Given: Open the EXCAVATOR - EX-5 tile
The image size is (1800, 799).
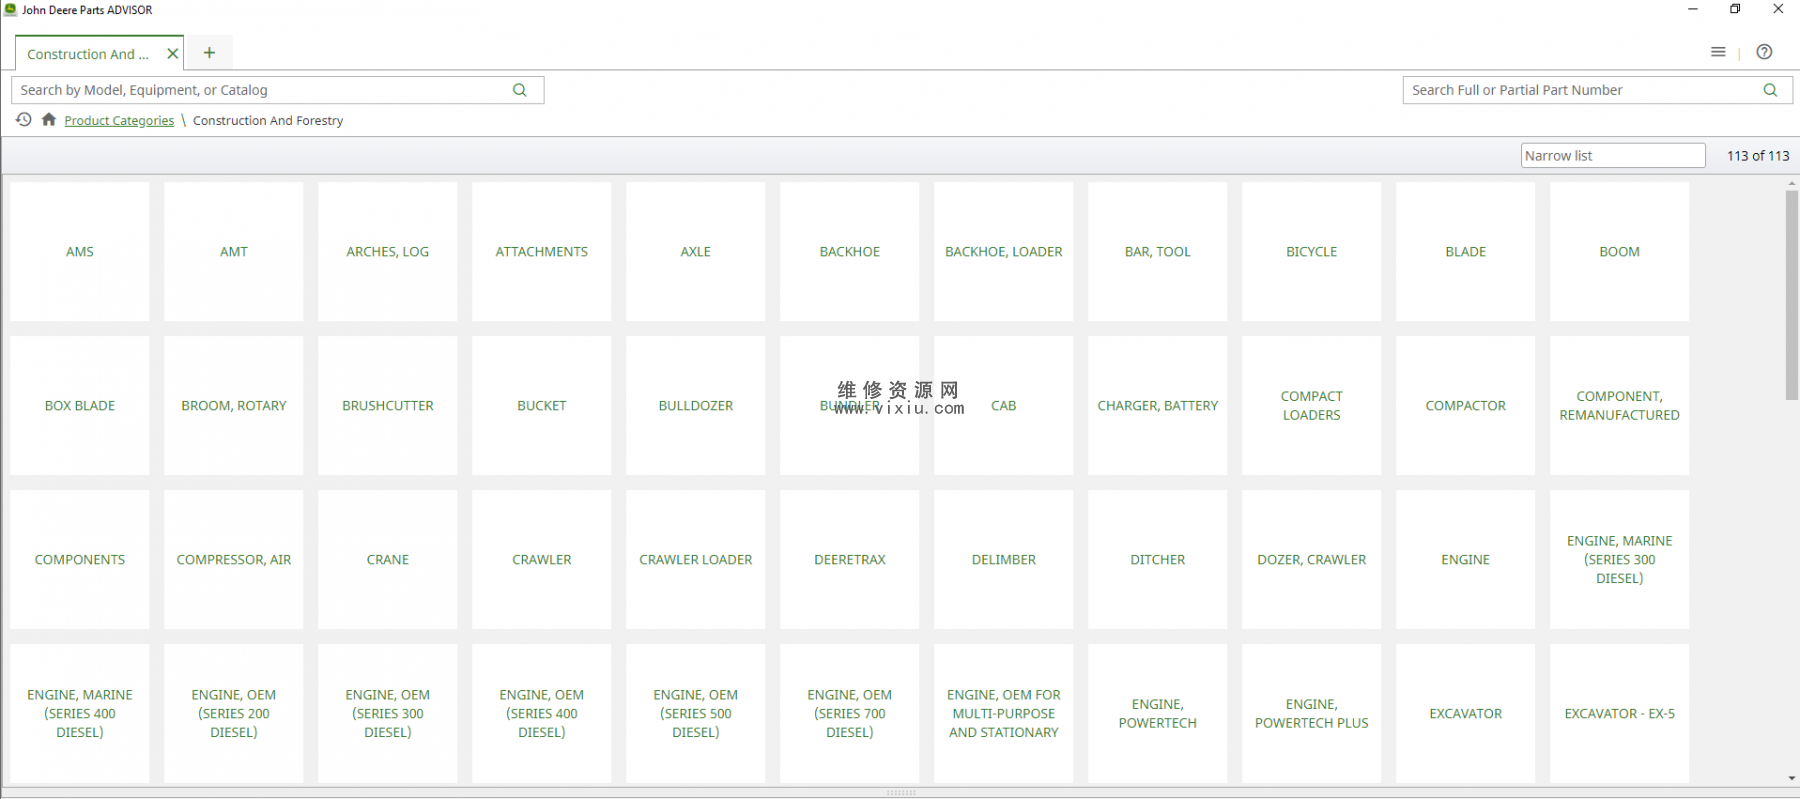Looking at the screenshot, I should (1620, 714).
